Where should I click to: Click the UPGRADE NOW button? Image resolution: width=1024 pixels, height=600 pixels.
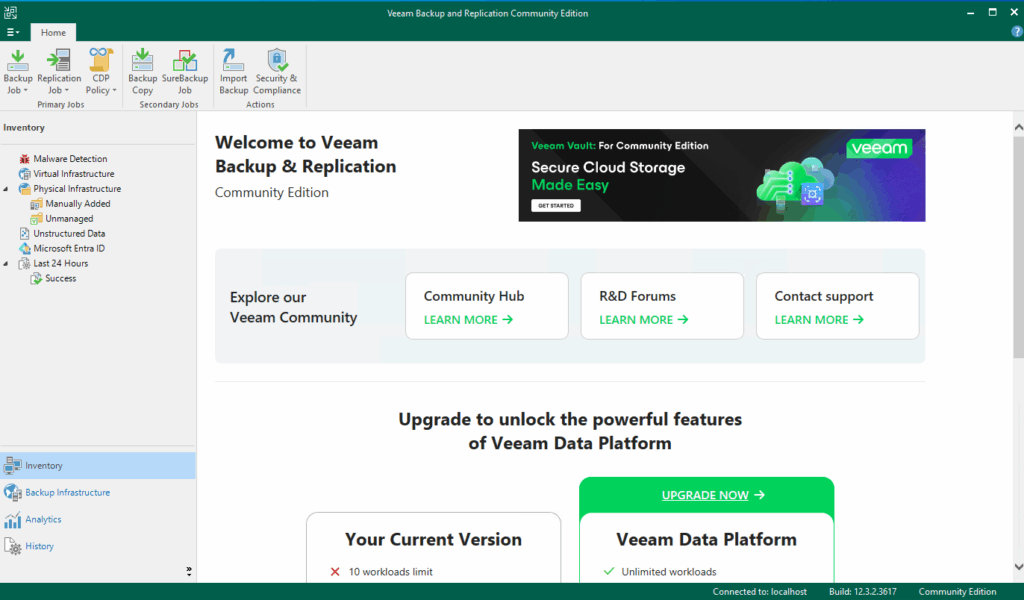tap(706, 494)
